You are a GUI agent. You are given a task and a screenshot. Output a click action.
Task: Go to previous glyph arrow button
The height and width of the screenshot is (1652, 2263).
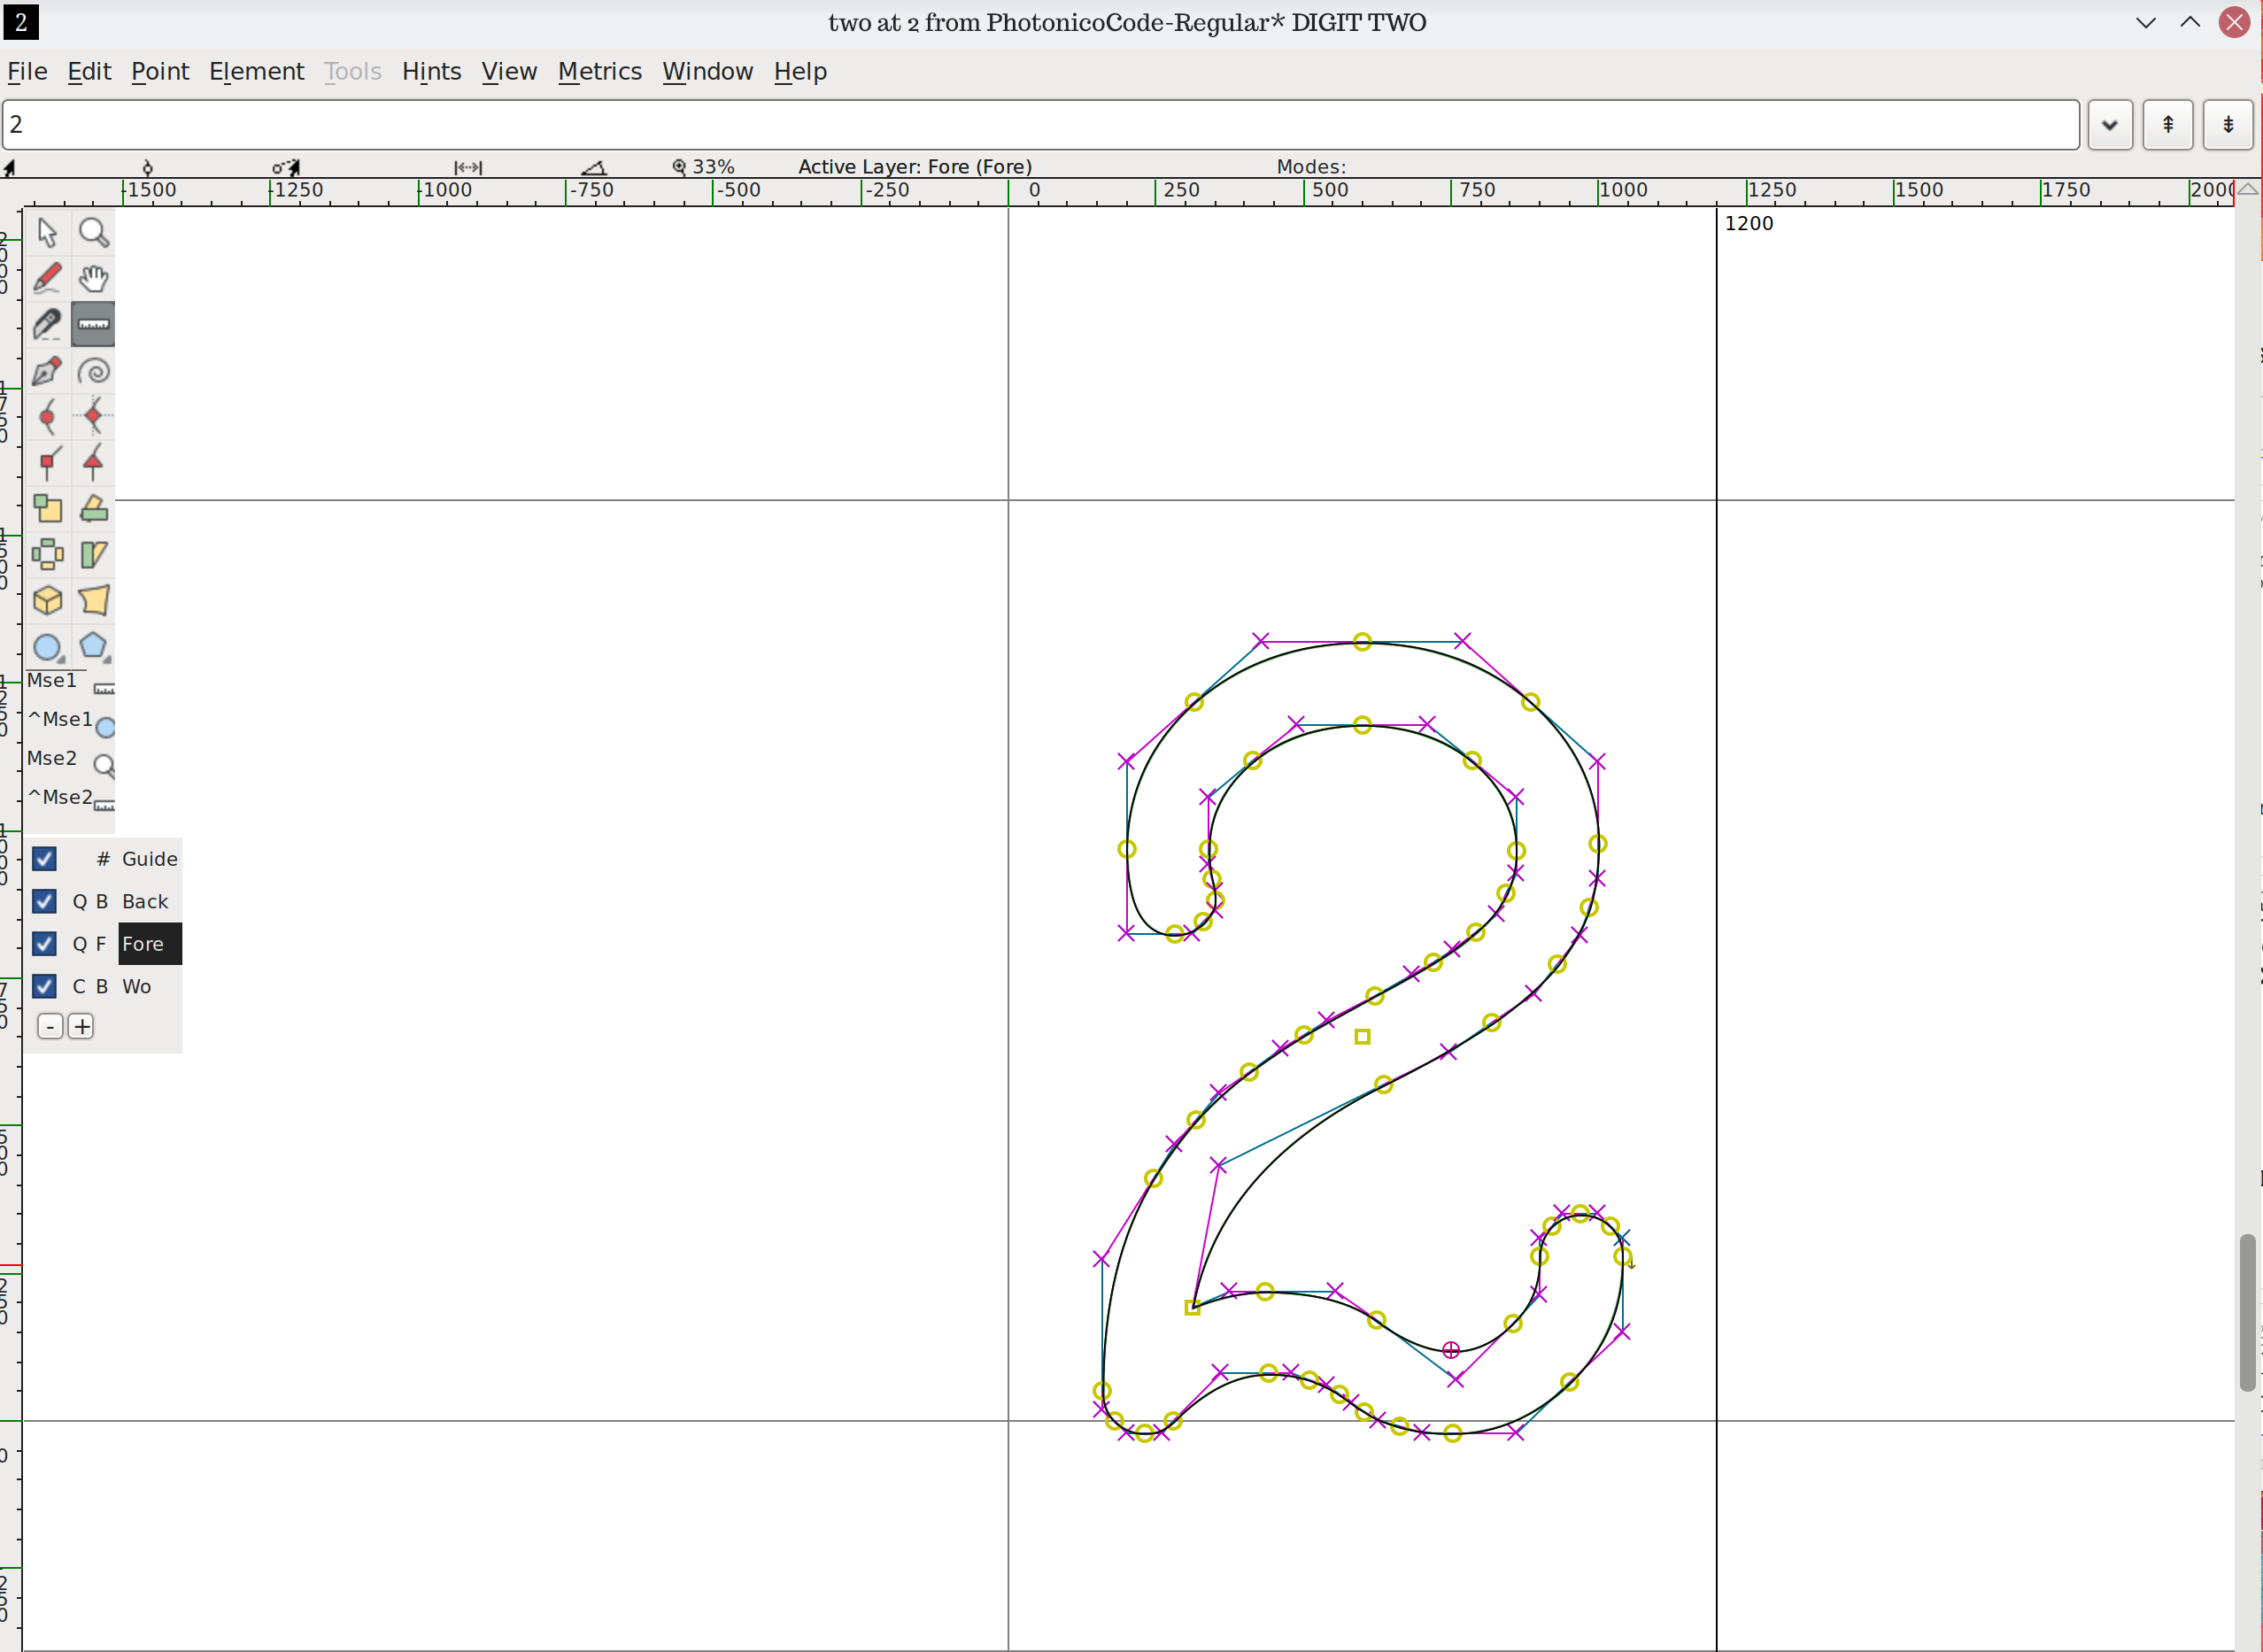tap(2168, 125)
